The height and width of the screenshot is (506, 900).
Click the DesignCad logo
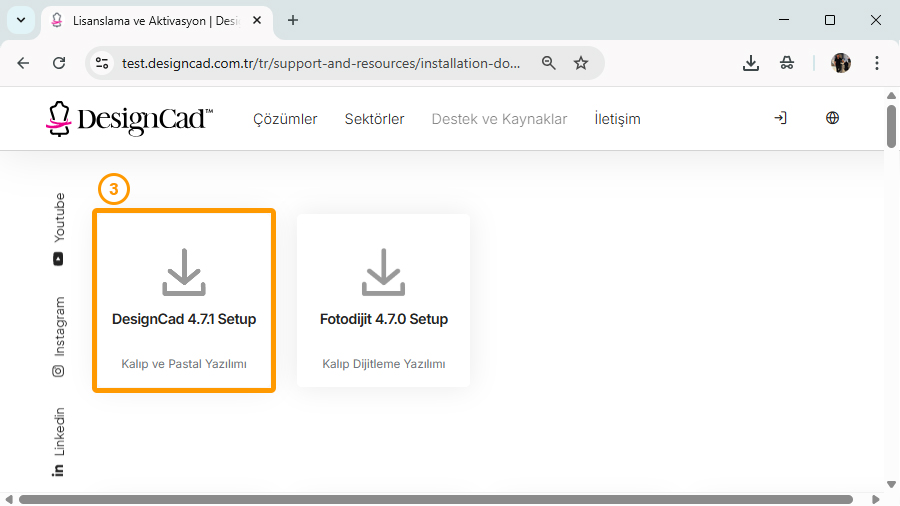129,118
